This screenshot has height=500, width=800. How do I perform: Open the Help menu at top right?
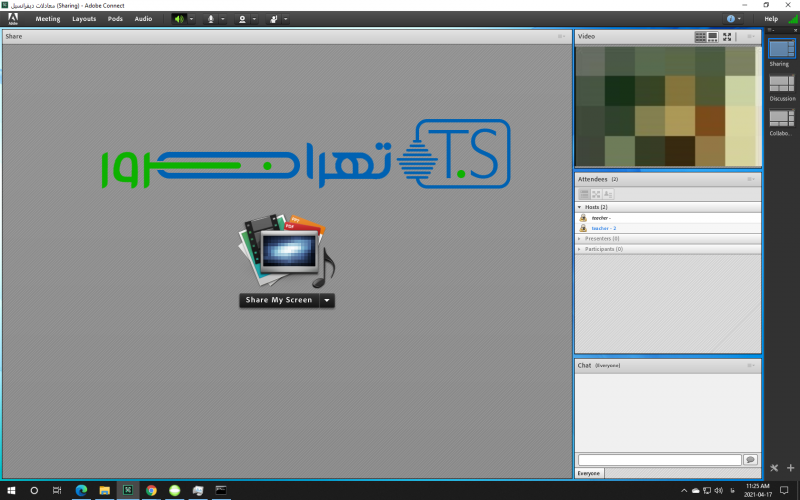pos(771,19)
